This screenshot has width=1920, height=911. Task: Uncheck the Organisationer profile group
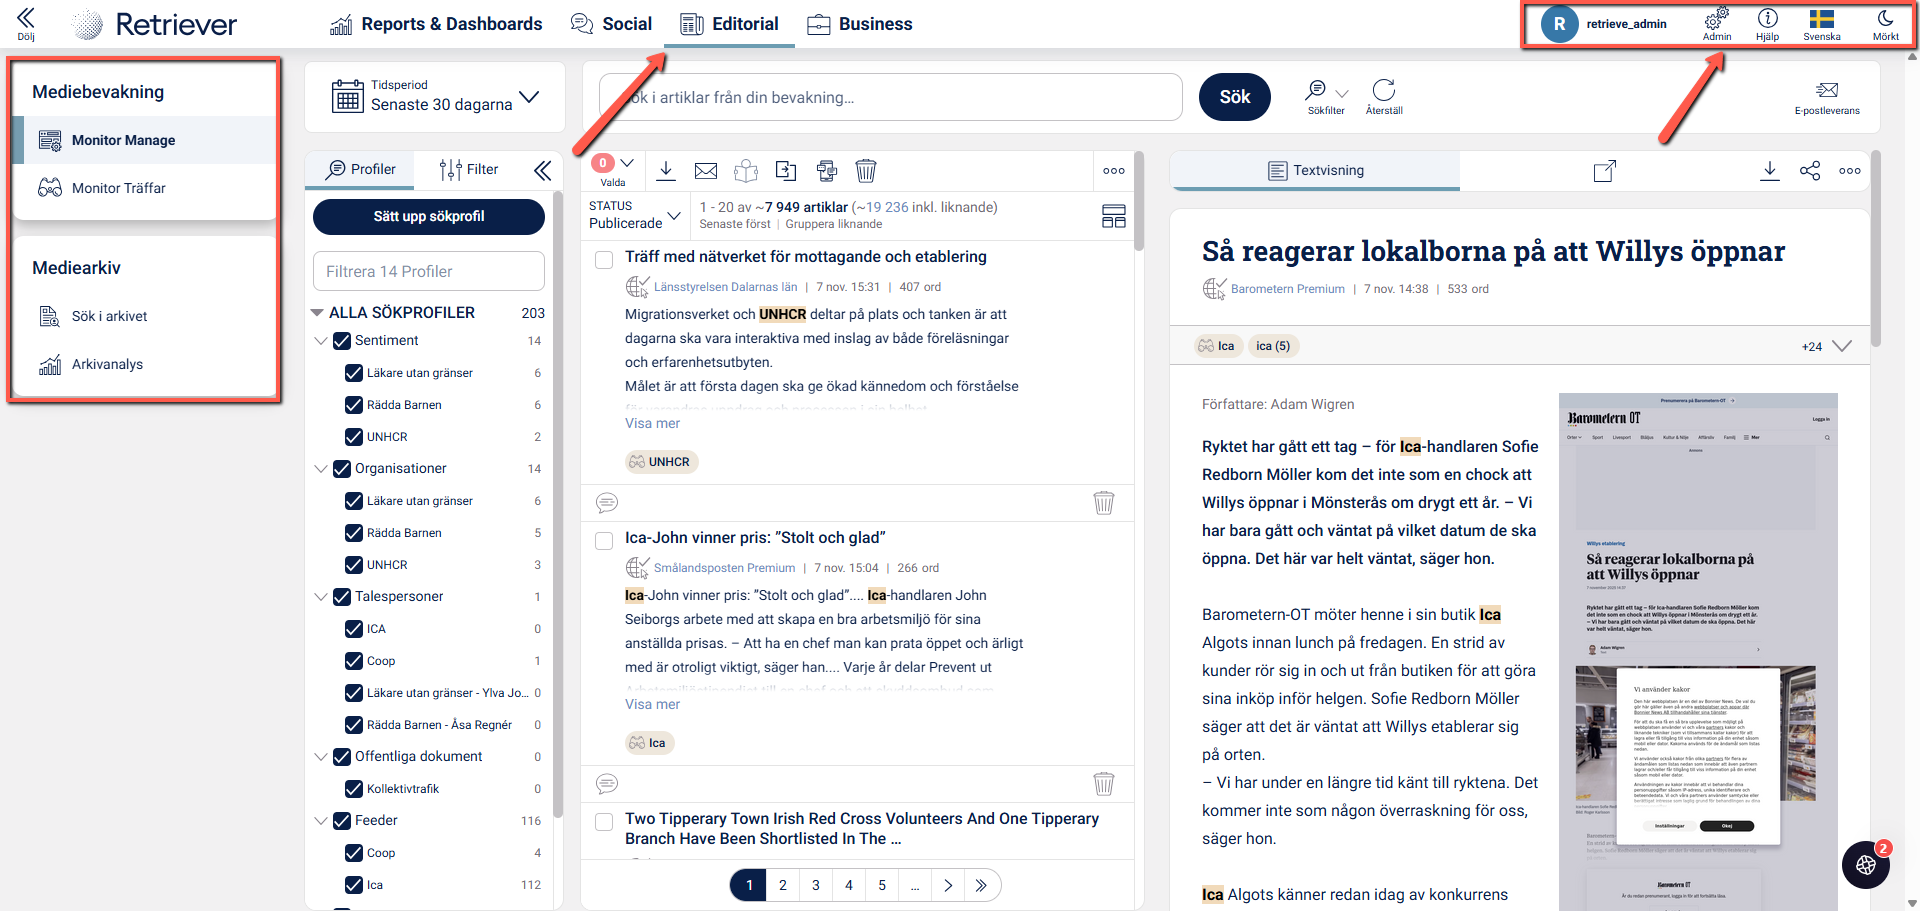[342, 469]
